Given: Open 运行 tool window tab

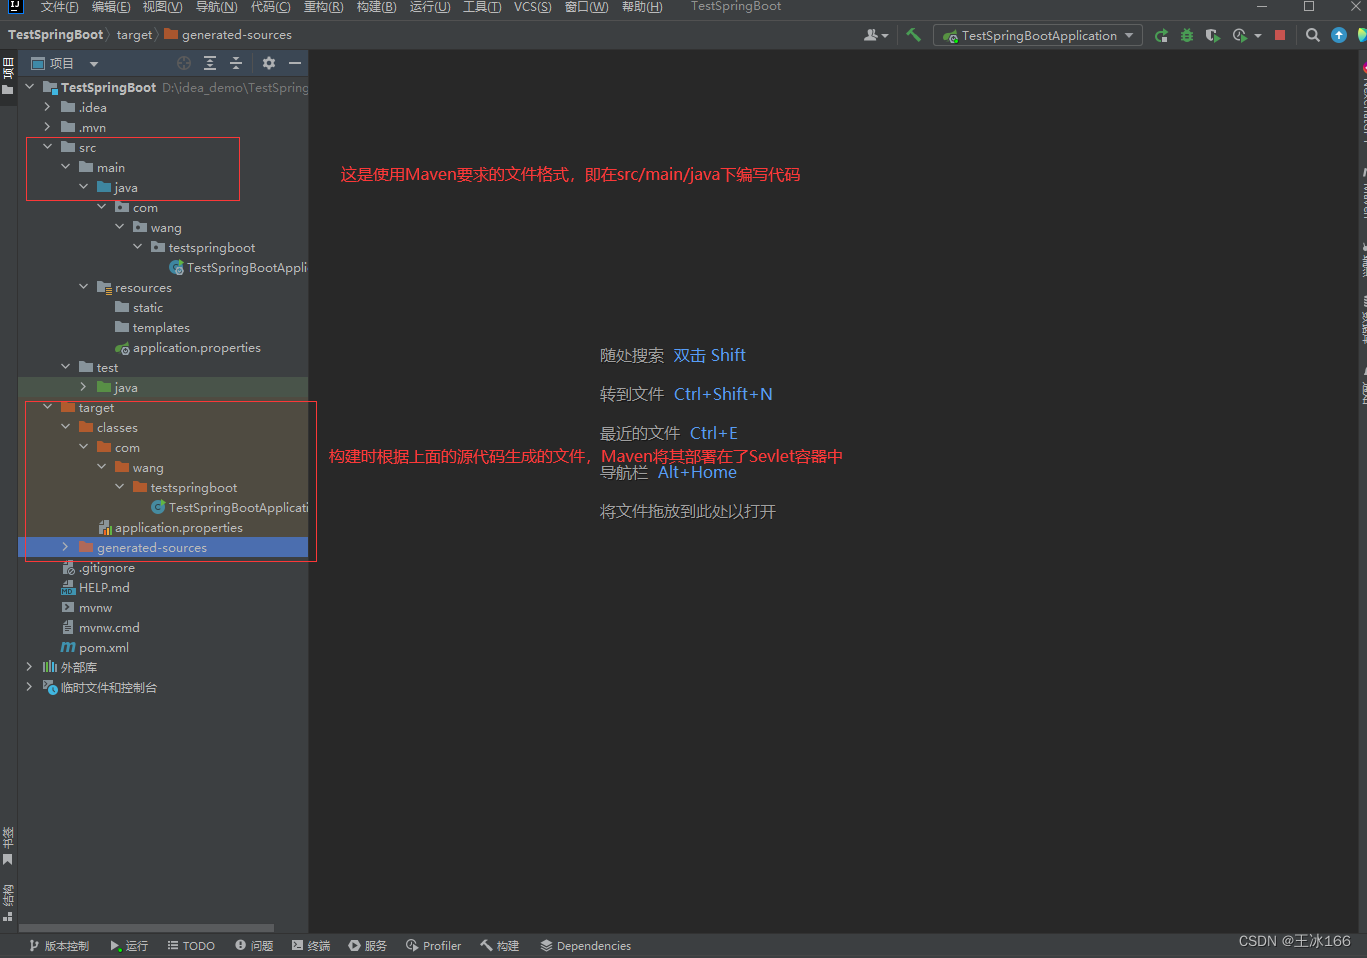Looking at the screenshot, I should [129, 945].
